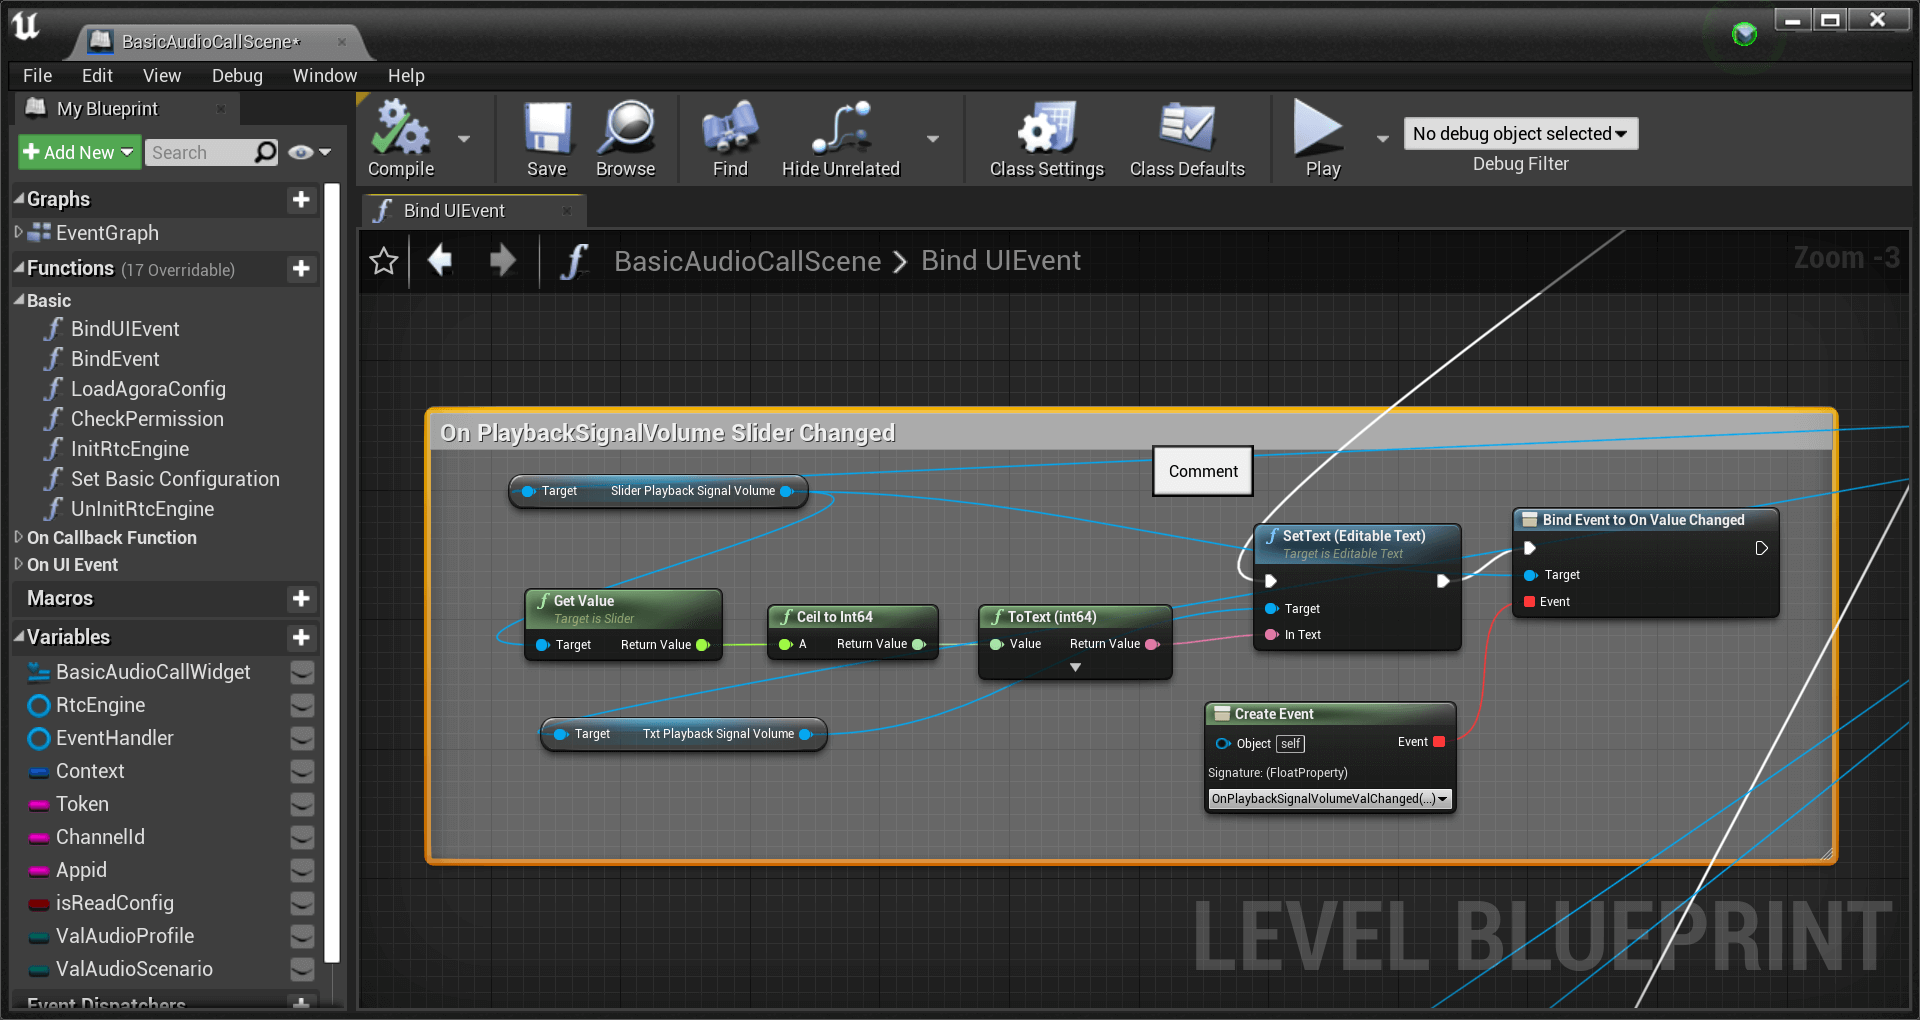
Task: Add a new graph with plus icon
Action: tap(301, 200)
